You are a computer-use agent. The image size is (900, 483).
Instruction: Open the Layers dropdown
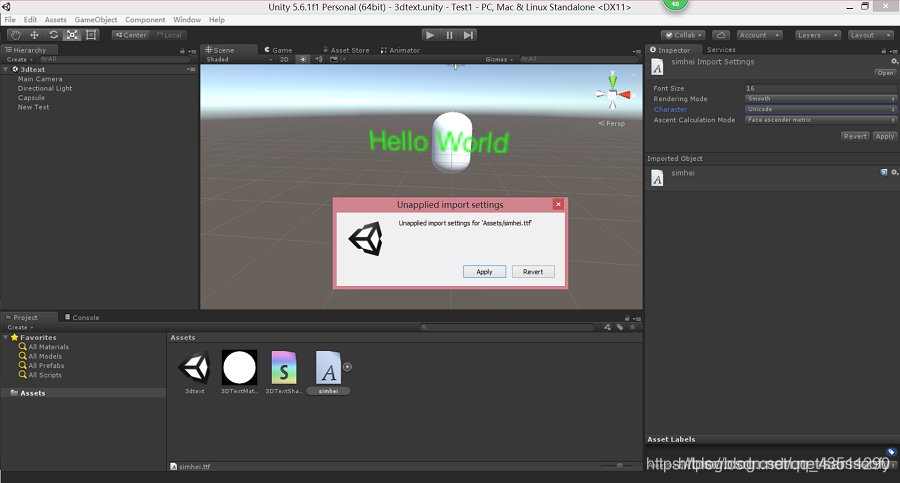pyautogui.click(x=818, y=35)
